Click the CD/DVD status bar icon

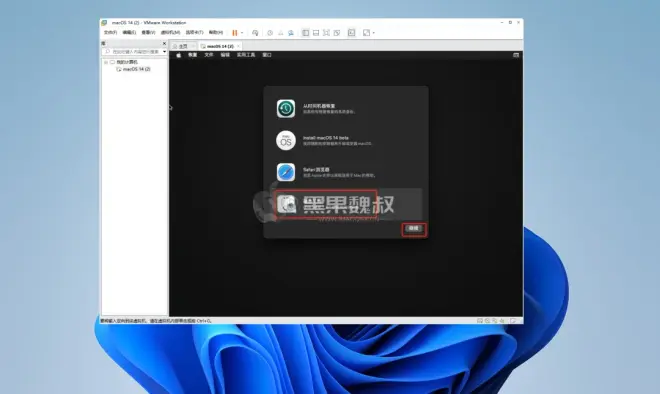pos(487,321)
